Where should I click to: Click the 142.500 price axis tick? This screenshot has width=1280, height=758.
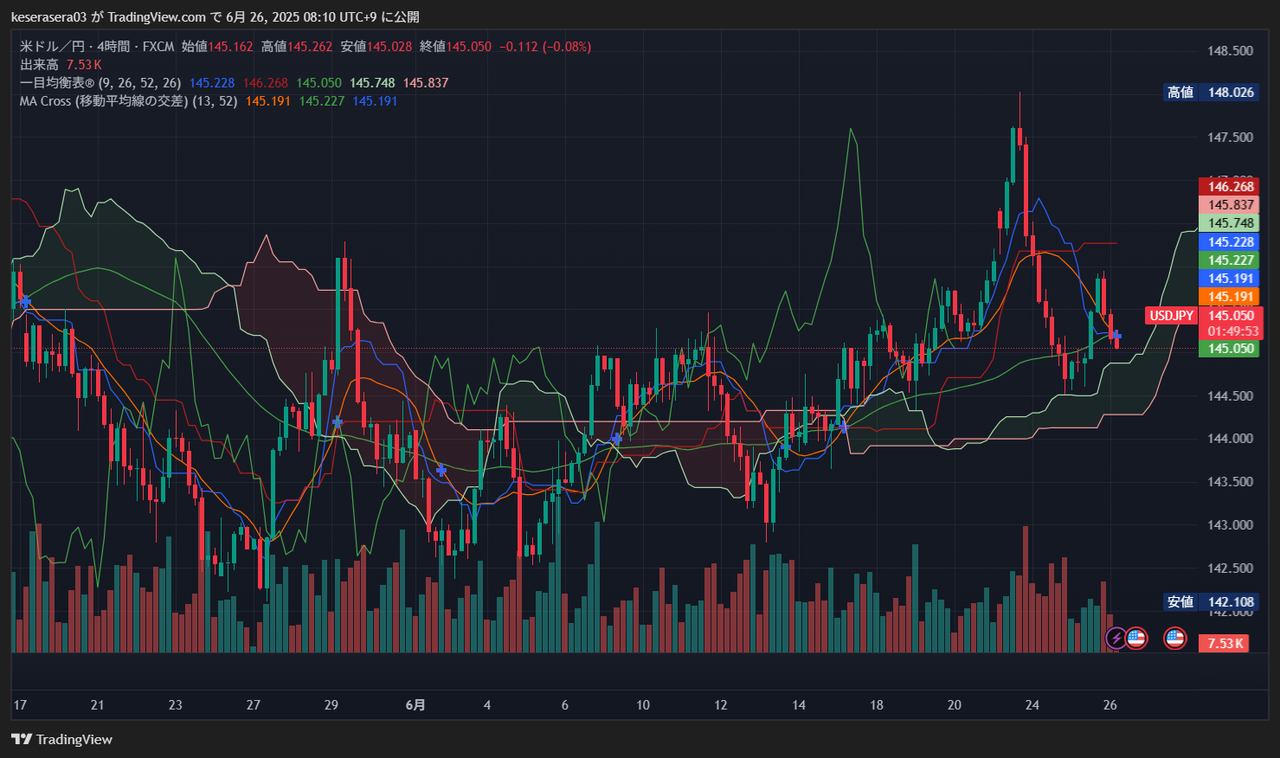pyautogui.click(x=1231, y=568)
